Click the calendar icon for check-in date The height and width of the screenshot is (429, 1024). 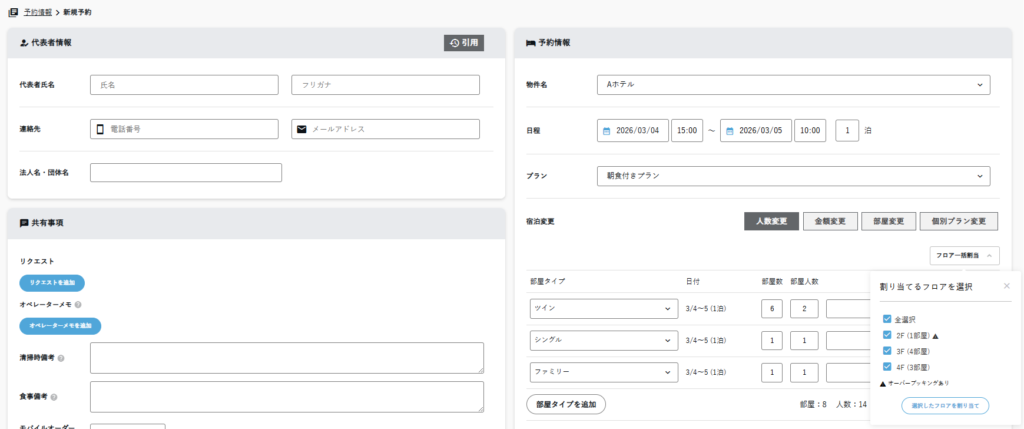click(x=608, y=130)
